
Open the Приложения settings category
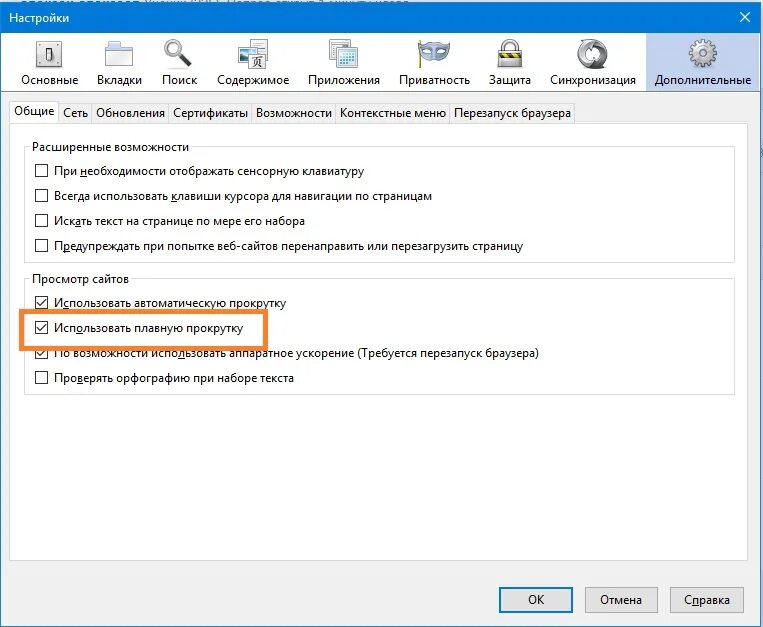click(x=344, y=62)
